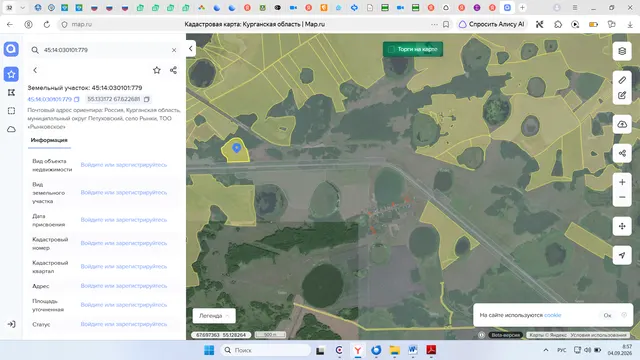The height and width of the screenshot is (360, 640).
Task: Copy the parcel coordinates
Action: click(147, 99)
